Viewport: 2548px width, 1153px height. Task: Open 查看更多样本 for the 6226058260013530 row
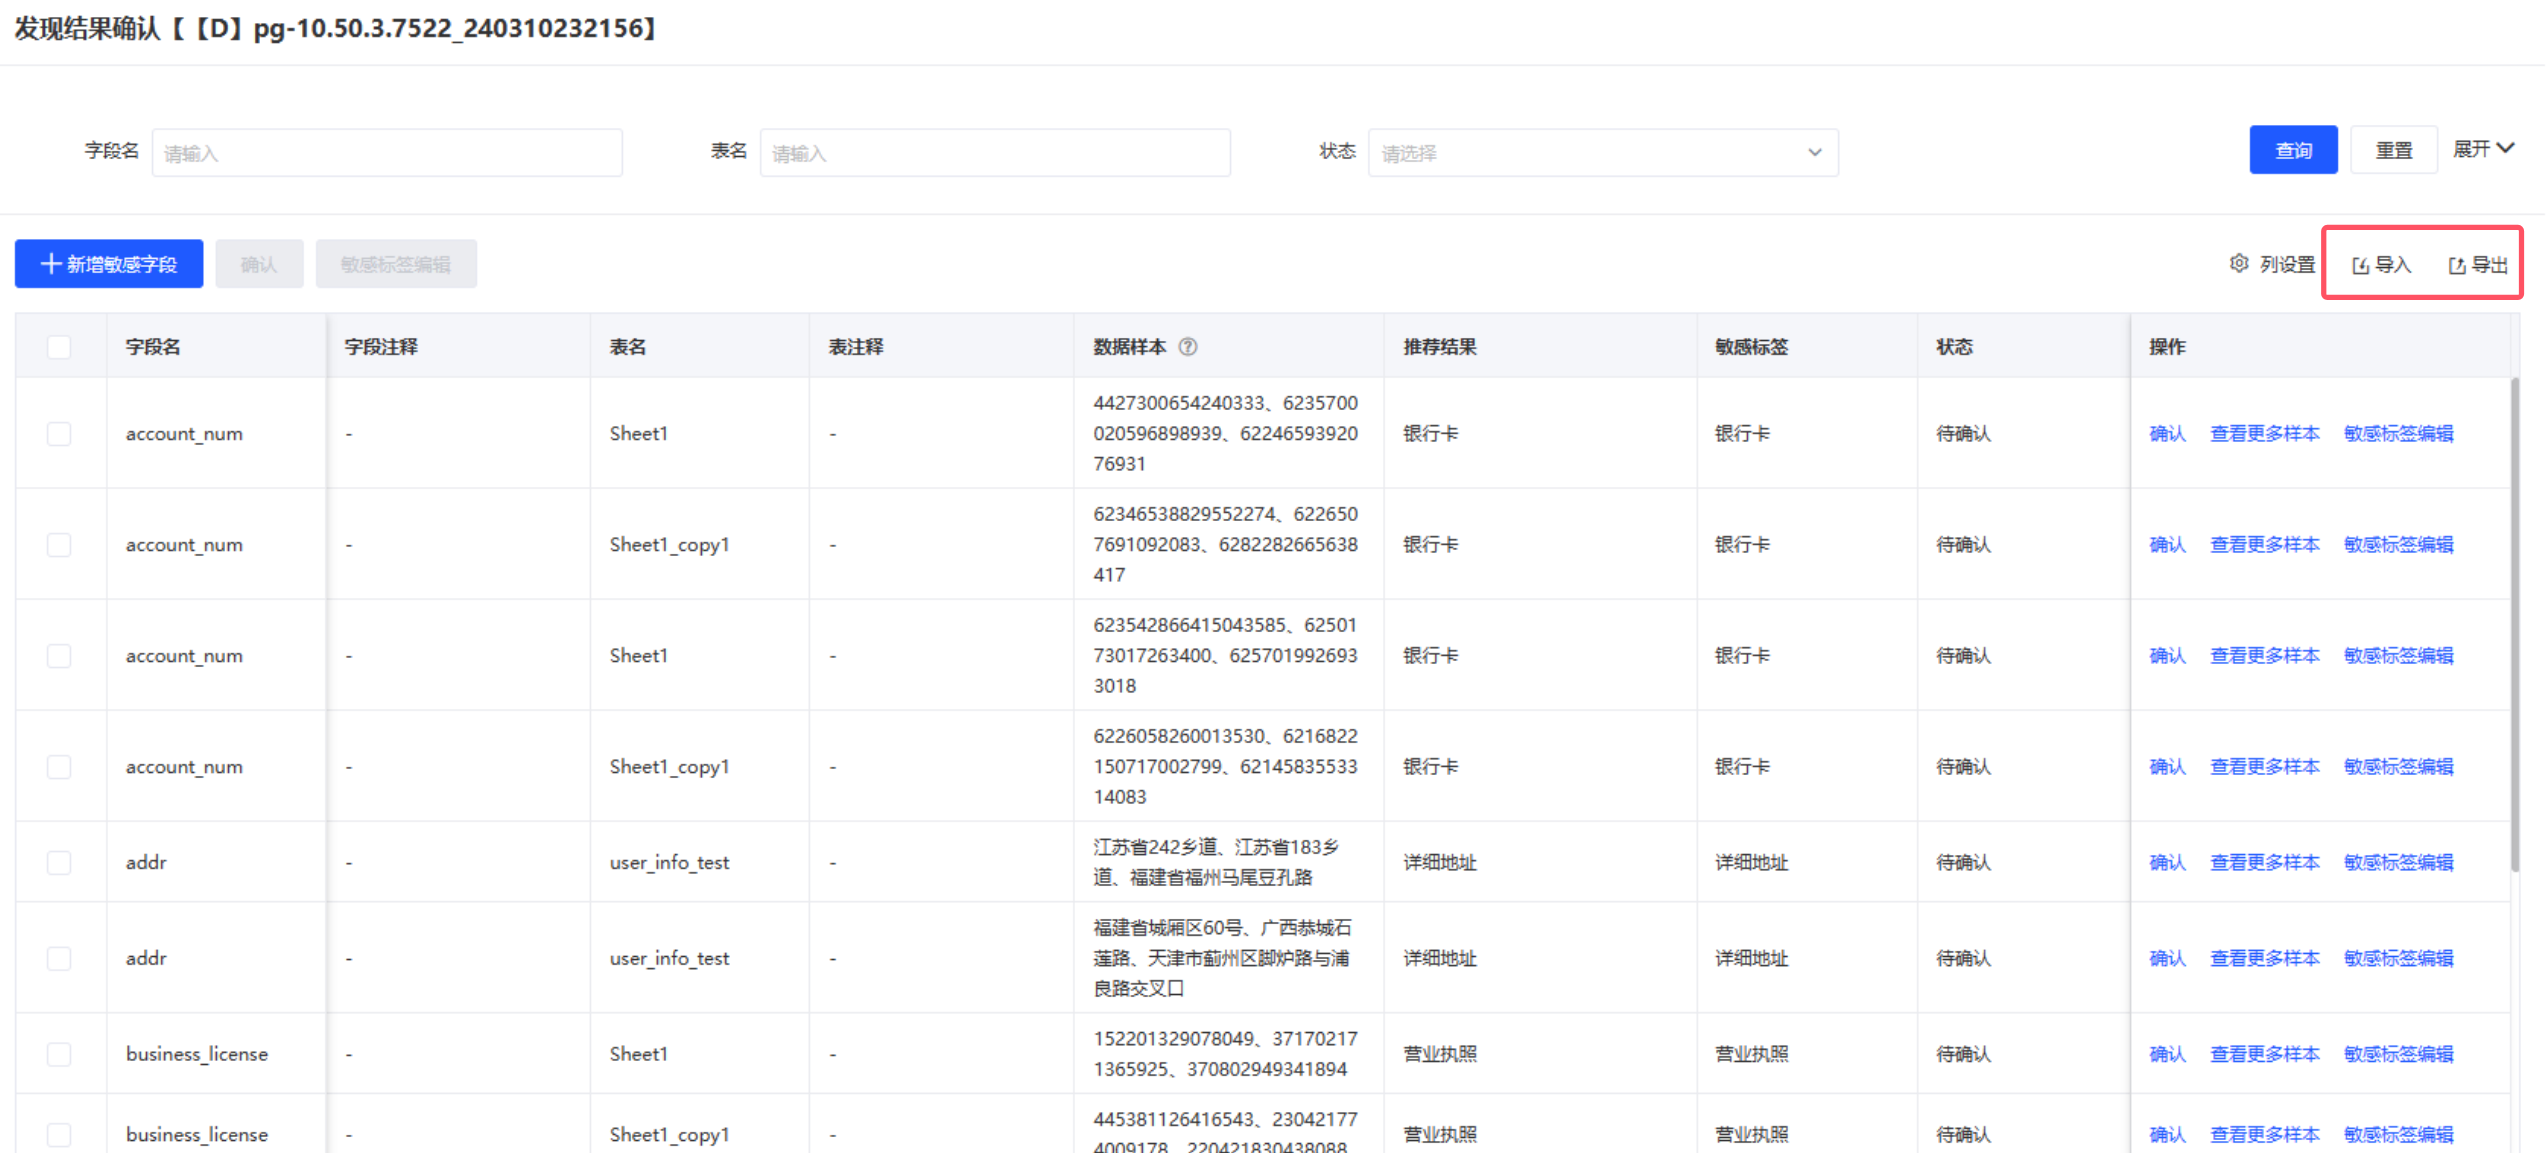click(x=2264, y=767)
